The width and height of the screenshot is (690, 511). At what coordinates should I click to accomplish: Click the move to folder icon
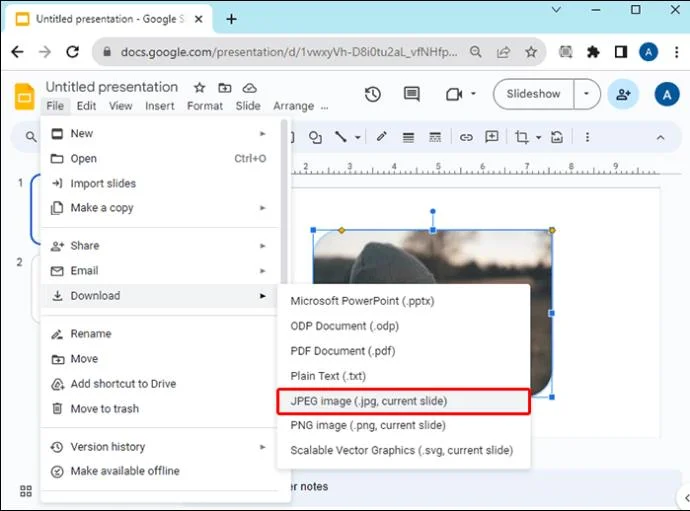[x=224, y=88]
